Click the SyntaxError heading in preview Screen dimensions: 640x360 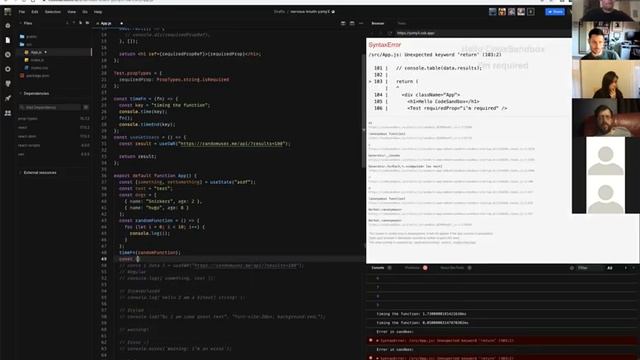[385, 45]
